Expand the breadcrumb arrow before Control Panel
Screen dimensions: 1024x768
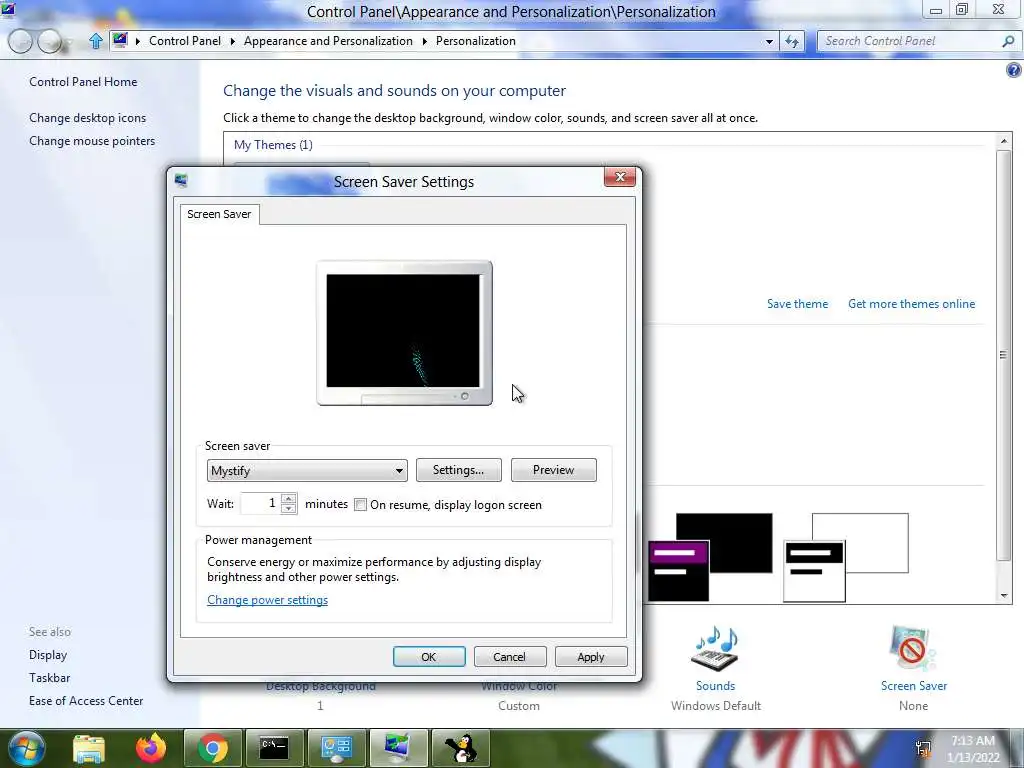[x=138, y=41]
